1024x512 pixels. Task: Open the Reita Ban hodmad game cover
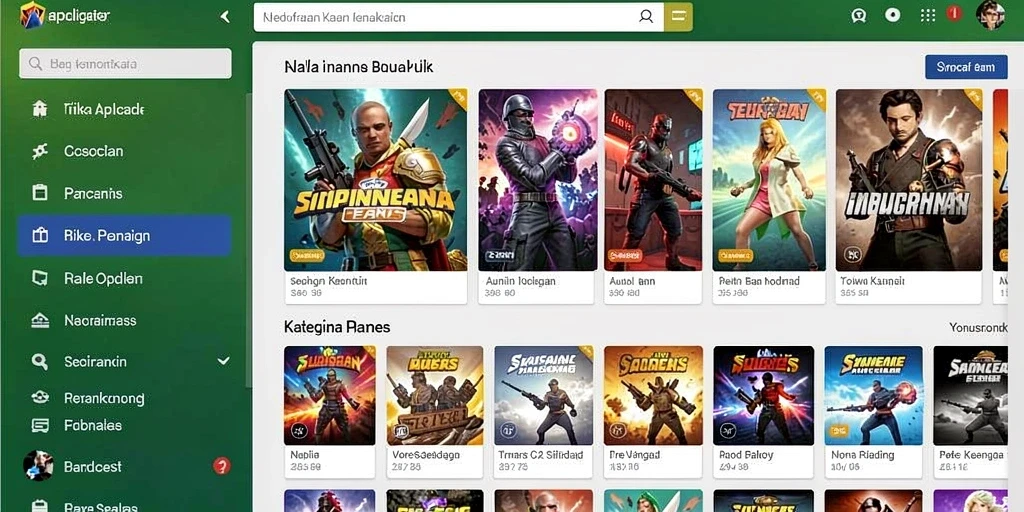[x=769, y=180]
